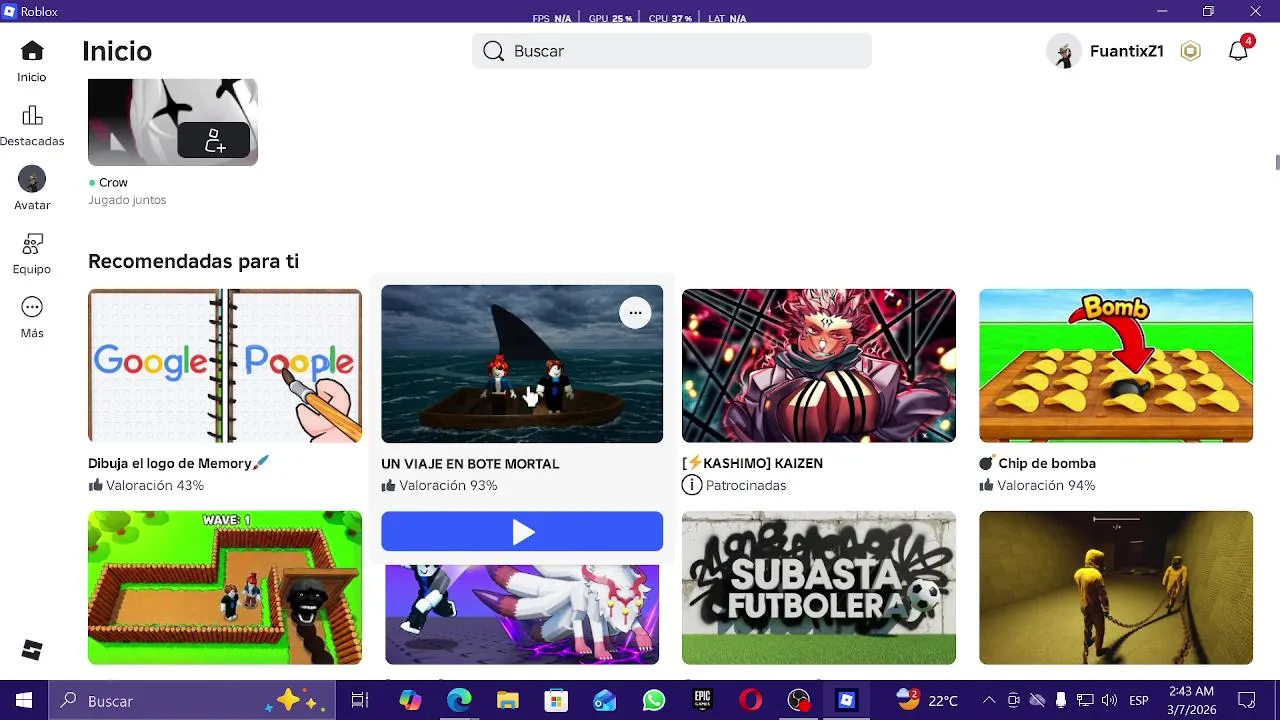Open Task View in taskbar
Screen dimensions: 1280x720
(360, 701)
